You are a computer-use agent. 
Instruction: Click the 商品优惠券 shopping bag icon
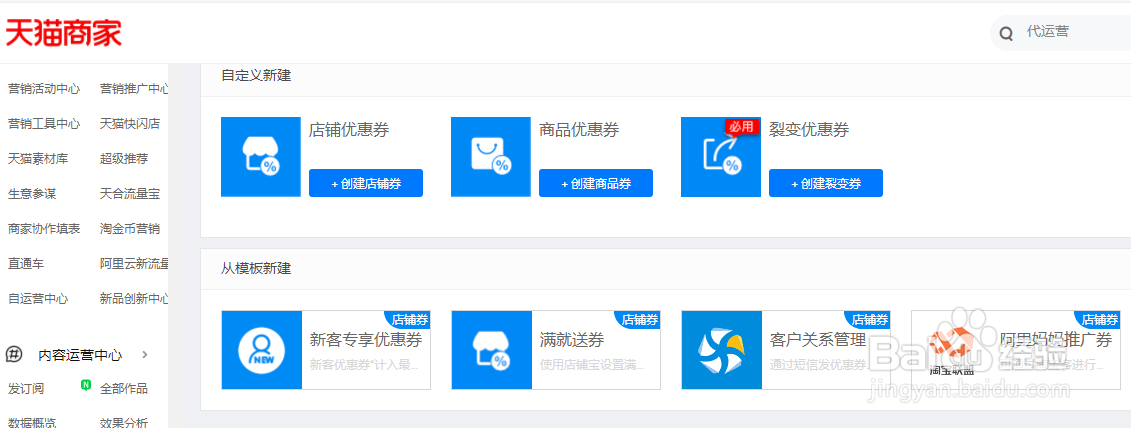pyautogui.click(x=490, y=157)
